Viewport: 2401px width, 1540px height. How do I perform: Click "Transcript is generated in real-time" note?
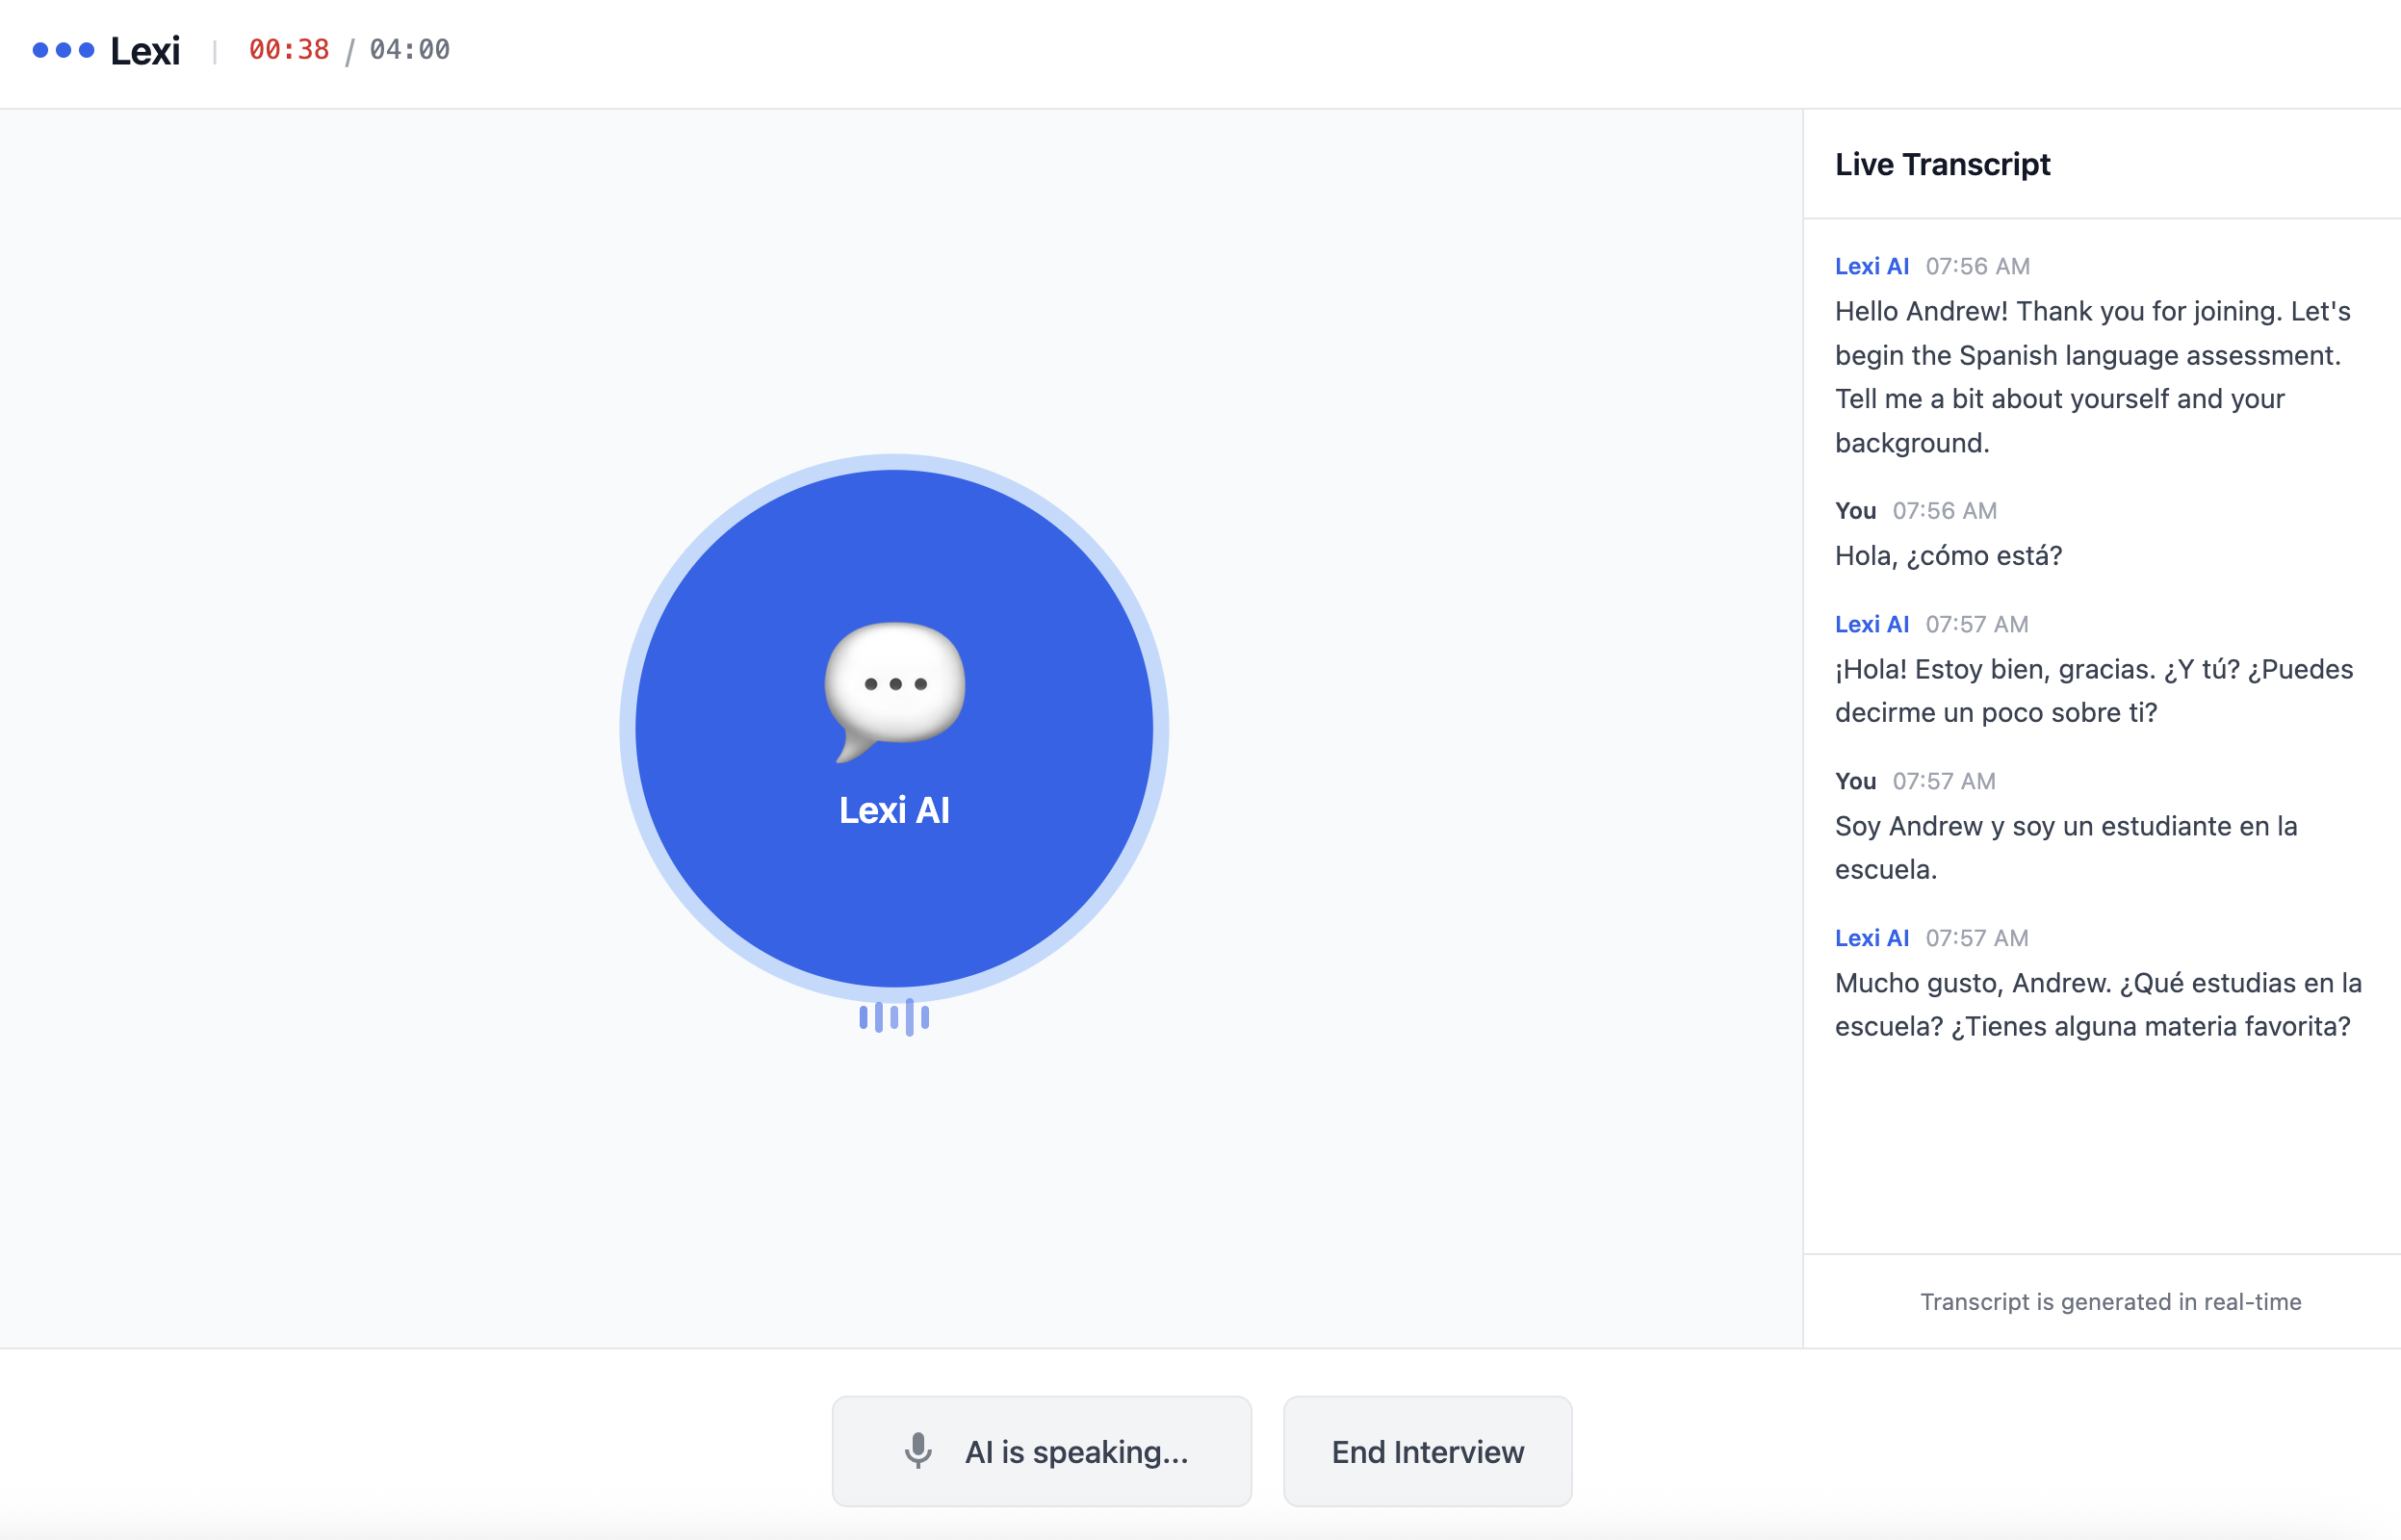tap(2110, 1301)
